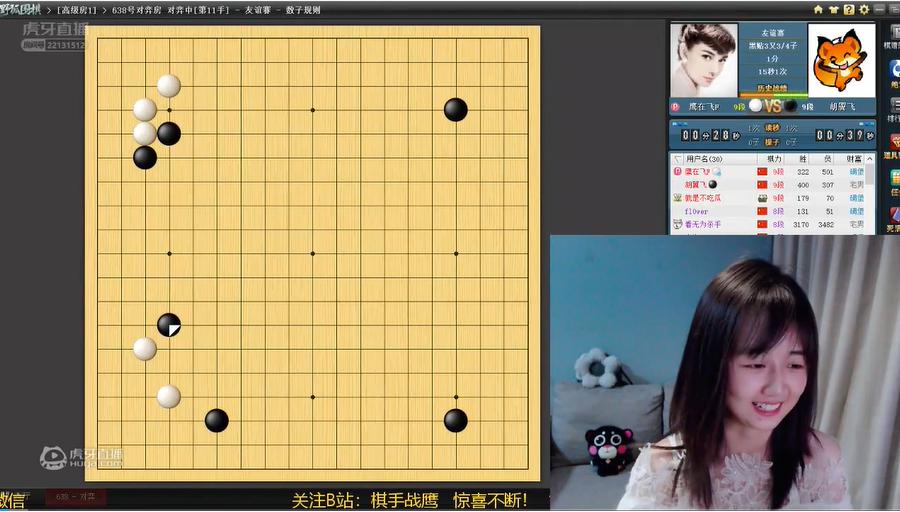
Task: Click the black stone at upper-right star point
Action: click(x=456, y=110)
